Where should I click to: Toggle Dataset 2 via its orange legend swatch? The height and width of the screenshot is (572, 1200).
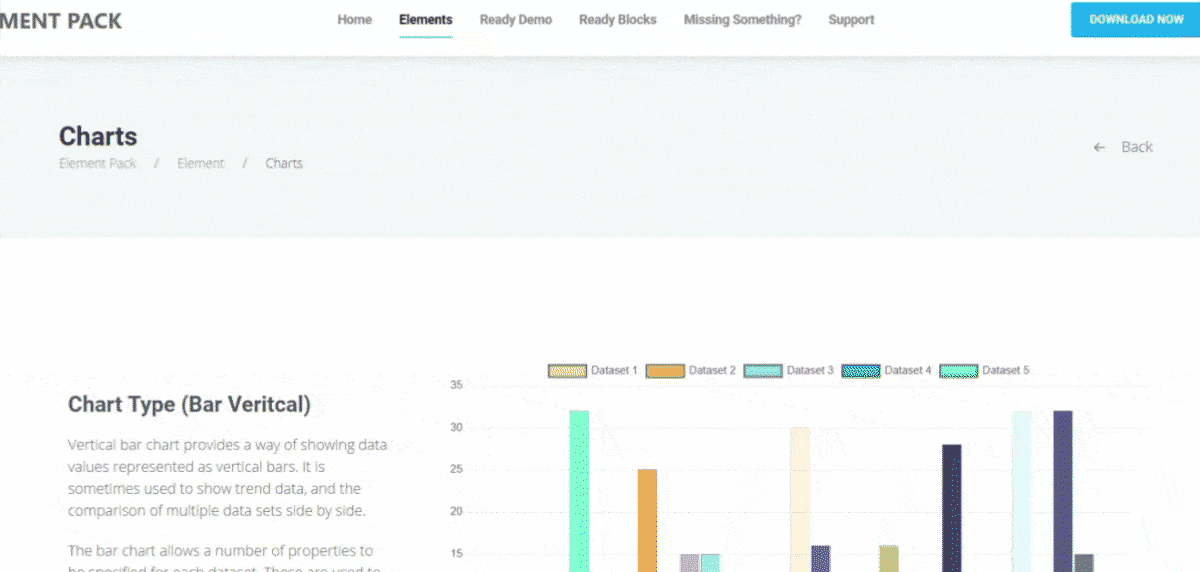[x=665, y=371]
